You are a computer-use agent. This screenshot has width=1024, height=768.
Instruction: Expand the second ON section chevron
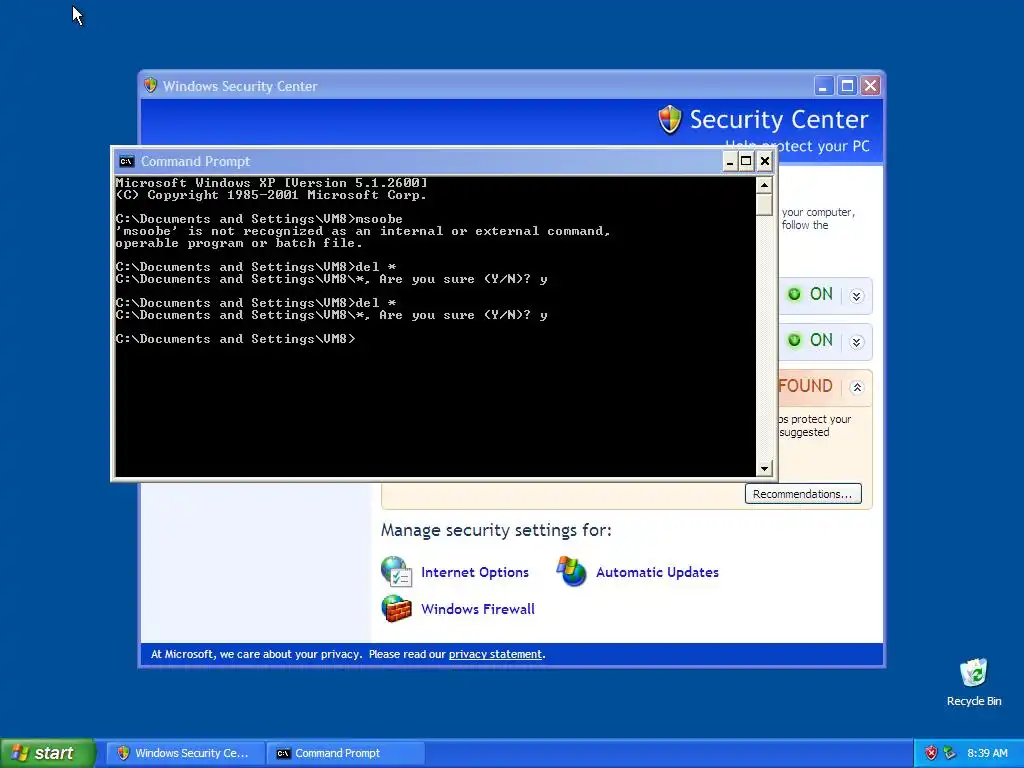tap(857, 342)
